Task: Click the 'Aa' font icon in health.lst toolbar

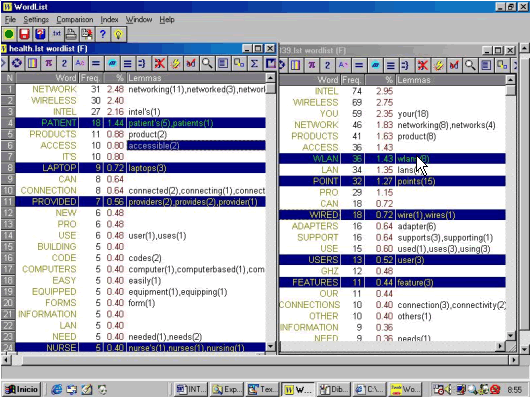Action: pos(80,63)
